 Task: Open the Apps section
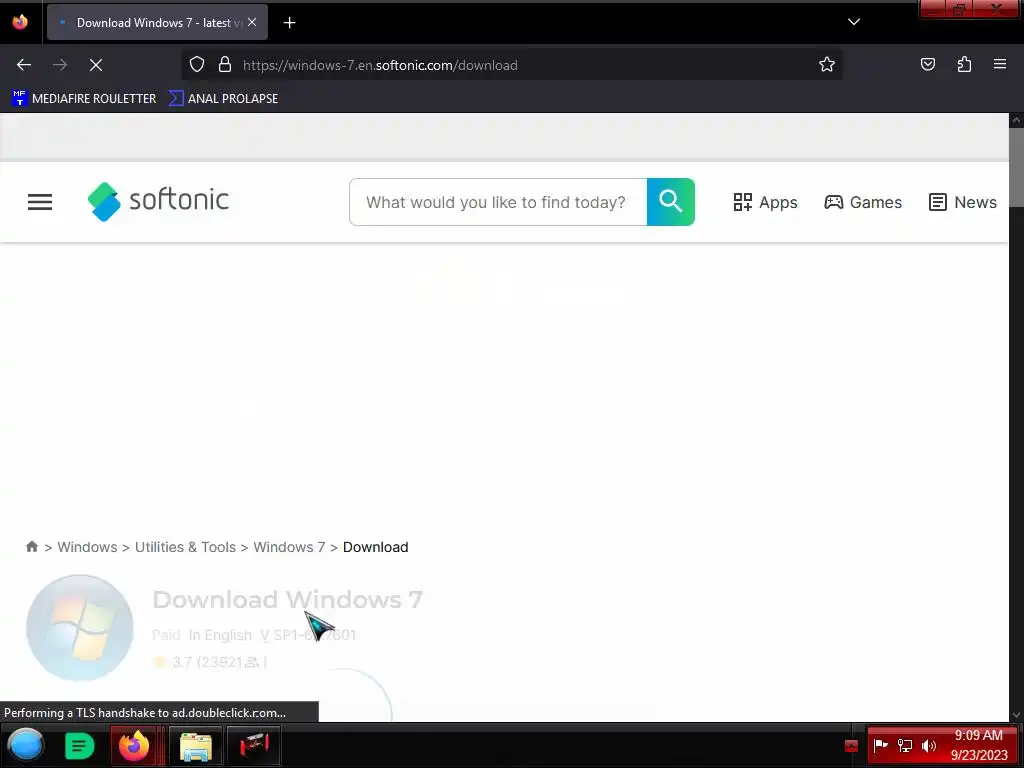pos(765,202)
